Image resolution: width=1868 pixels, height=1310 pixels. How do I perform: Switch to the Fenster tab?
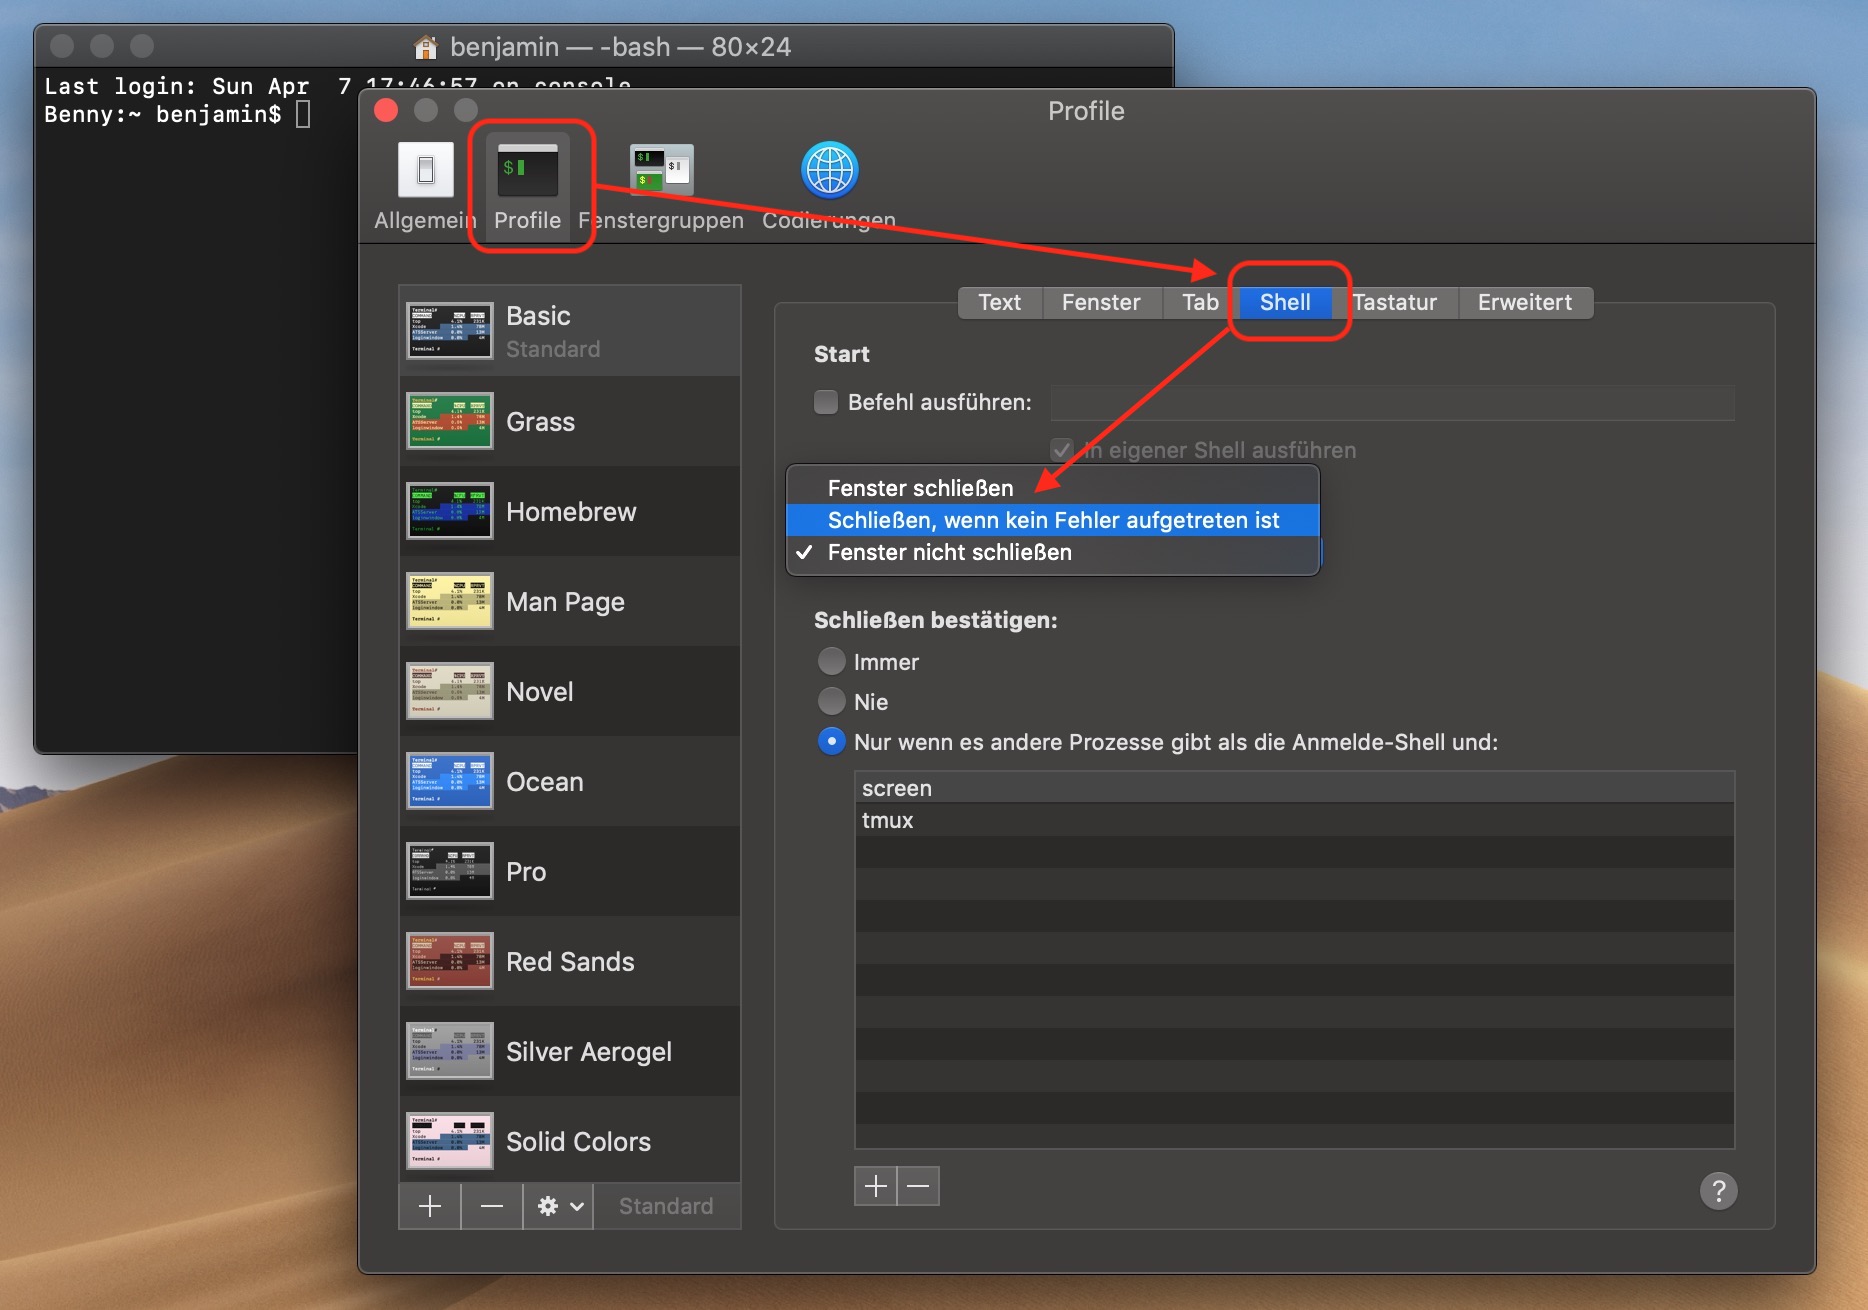1101,302
